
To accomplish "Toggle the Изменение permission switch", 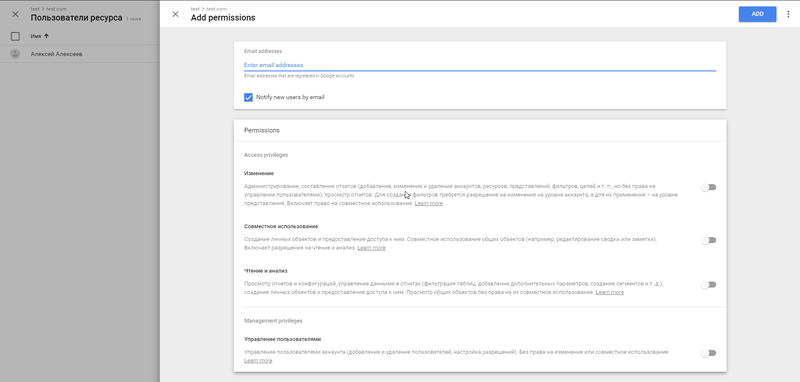I will coord(708,187).
